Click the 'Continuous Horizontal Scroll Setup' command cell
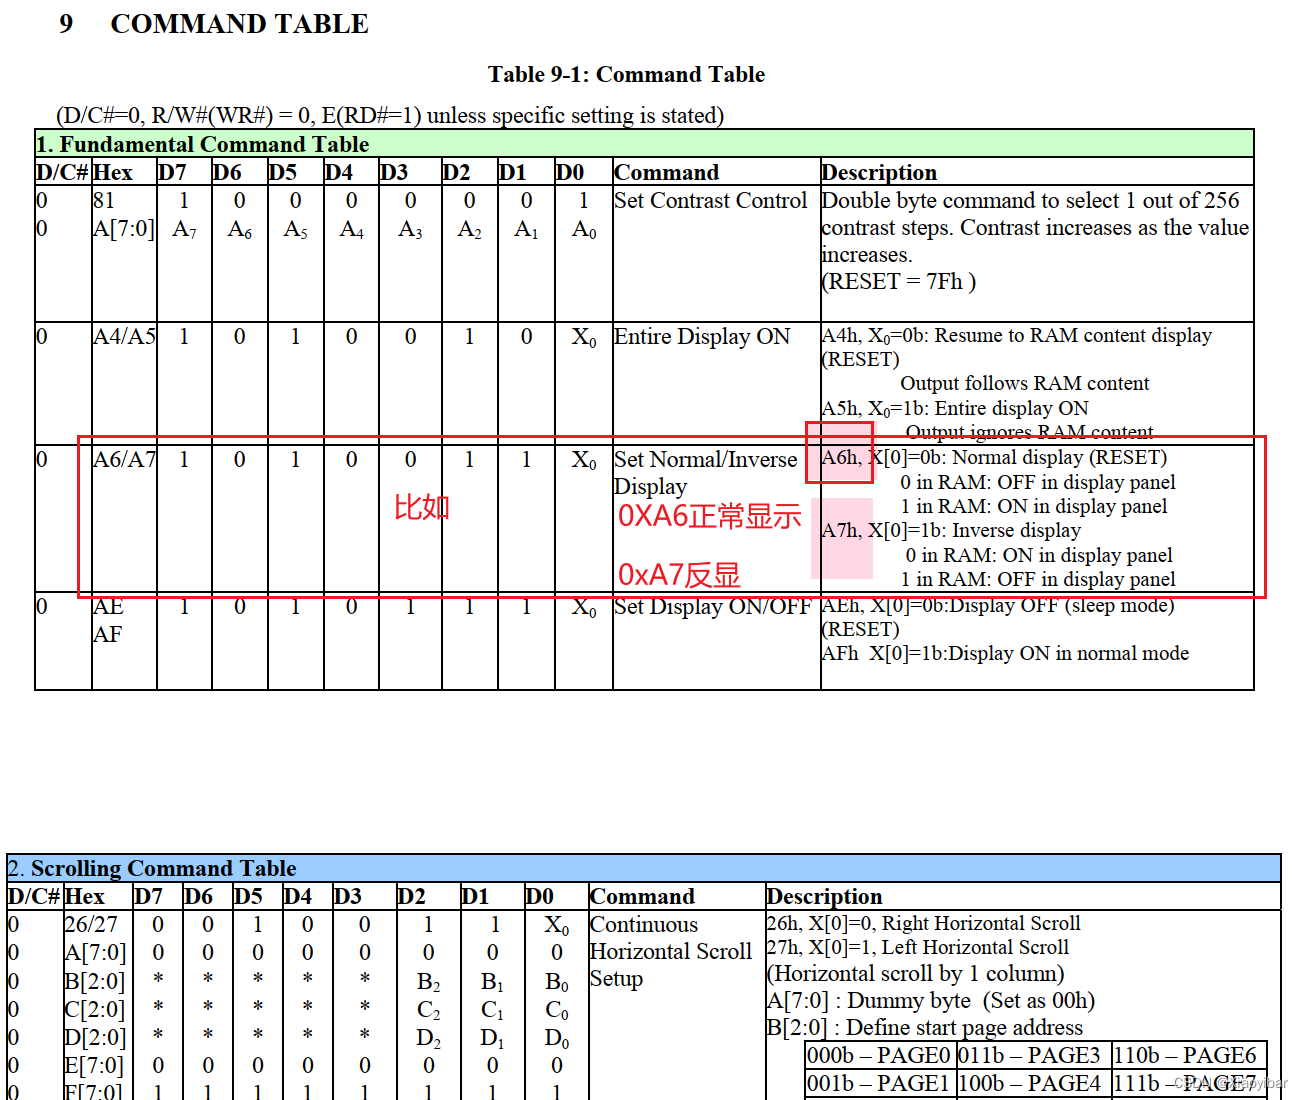 [670, 952]
